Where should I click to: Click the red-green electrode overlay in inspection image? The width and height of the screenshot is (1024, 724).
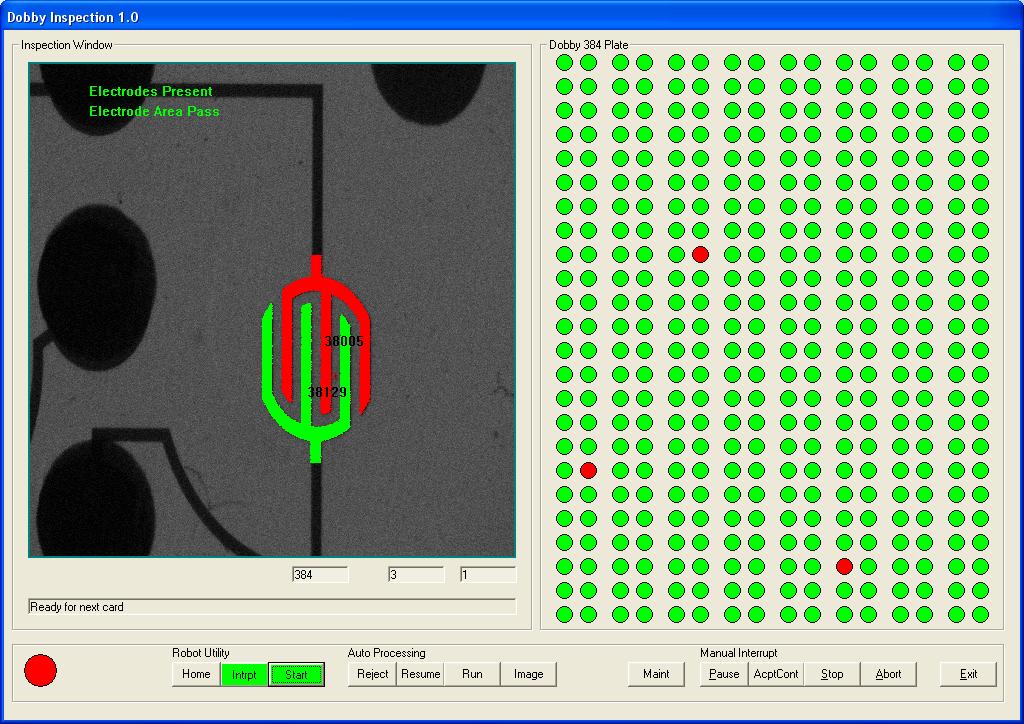[x=316, y=360]
